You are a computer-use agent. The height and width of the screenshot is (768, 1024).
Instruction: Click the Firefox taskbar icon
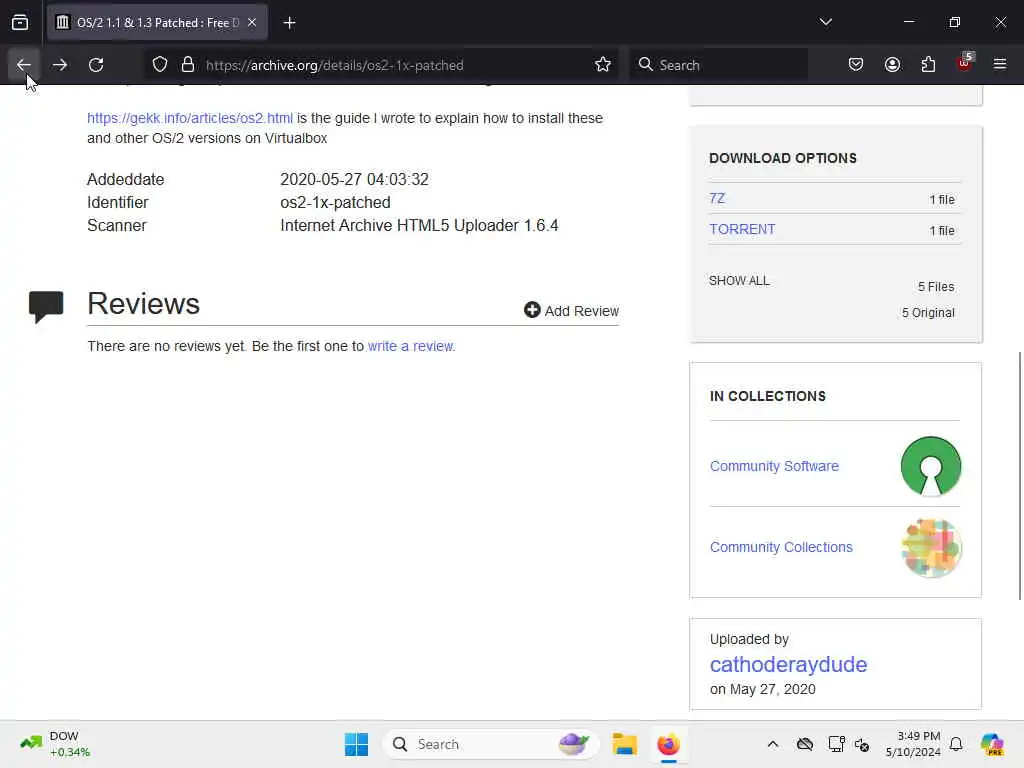[668, 744]
